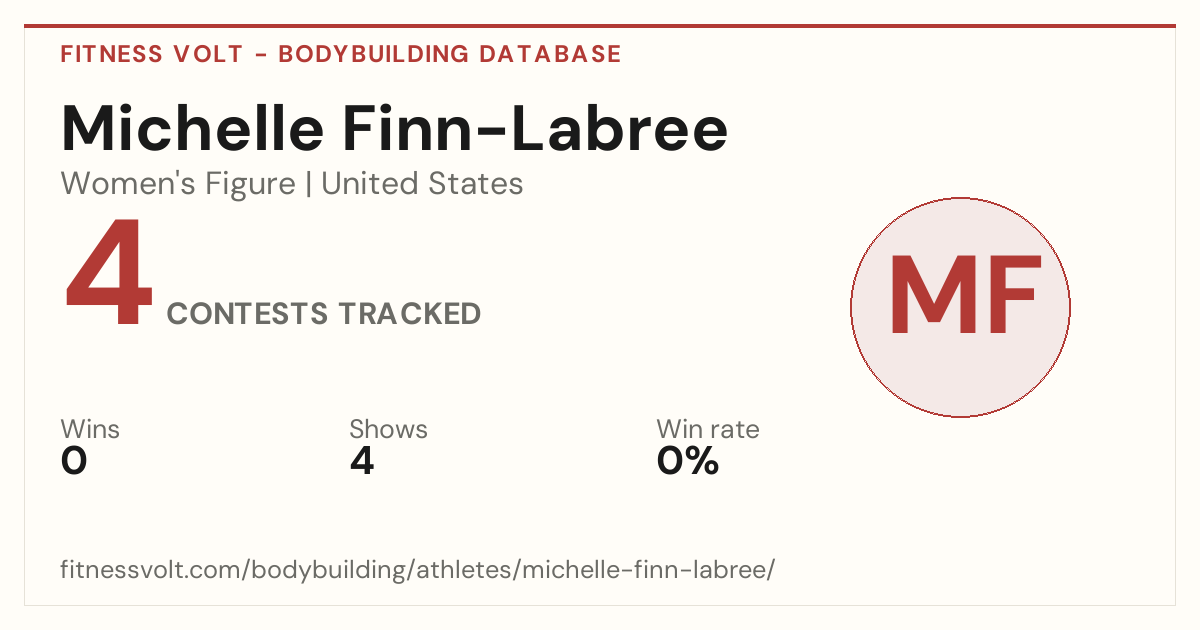Click the Wins value 0

pos(74,461)
